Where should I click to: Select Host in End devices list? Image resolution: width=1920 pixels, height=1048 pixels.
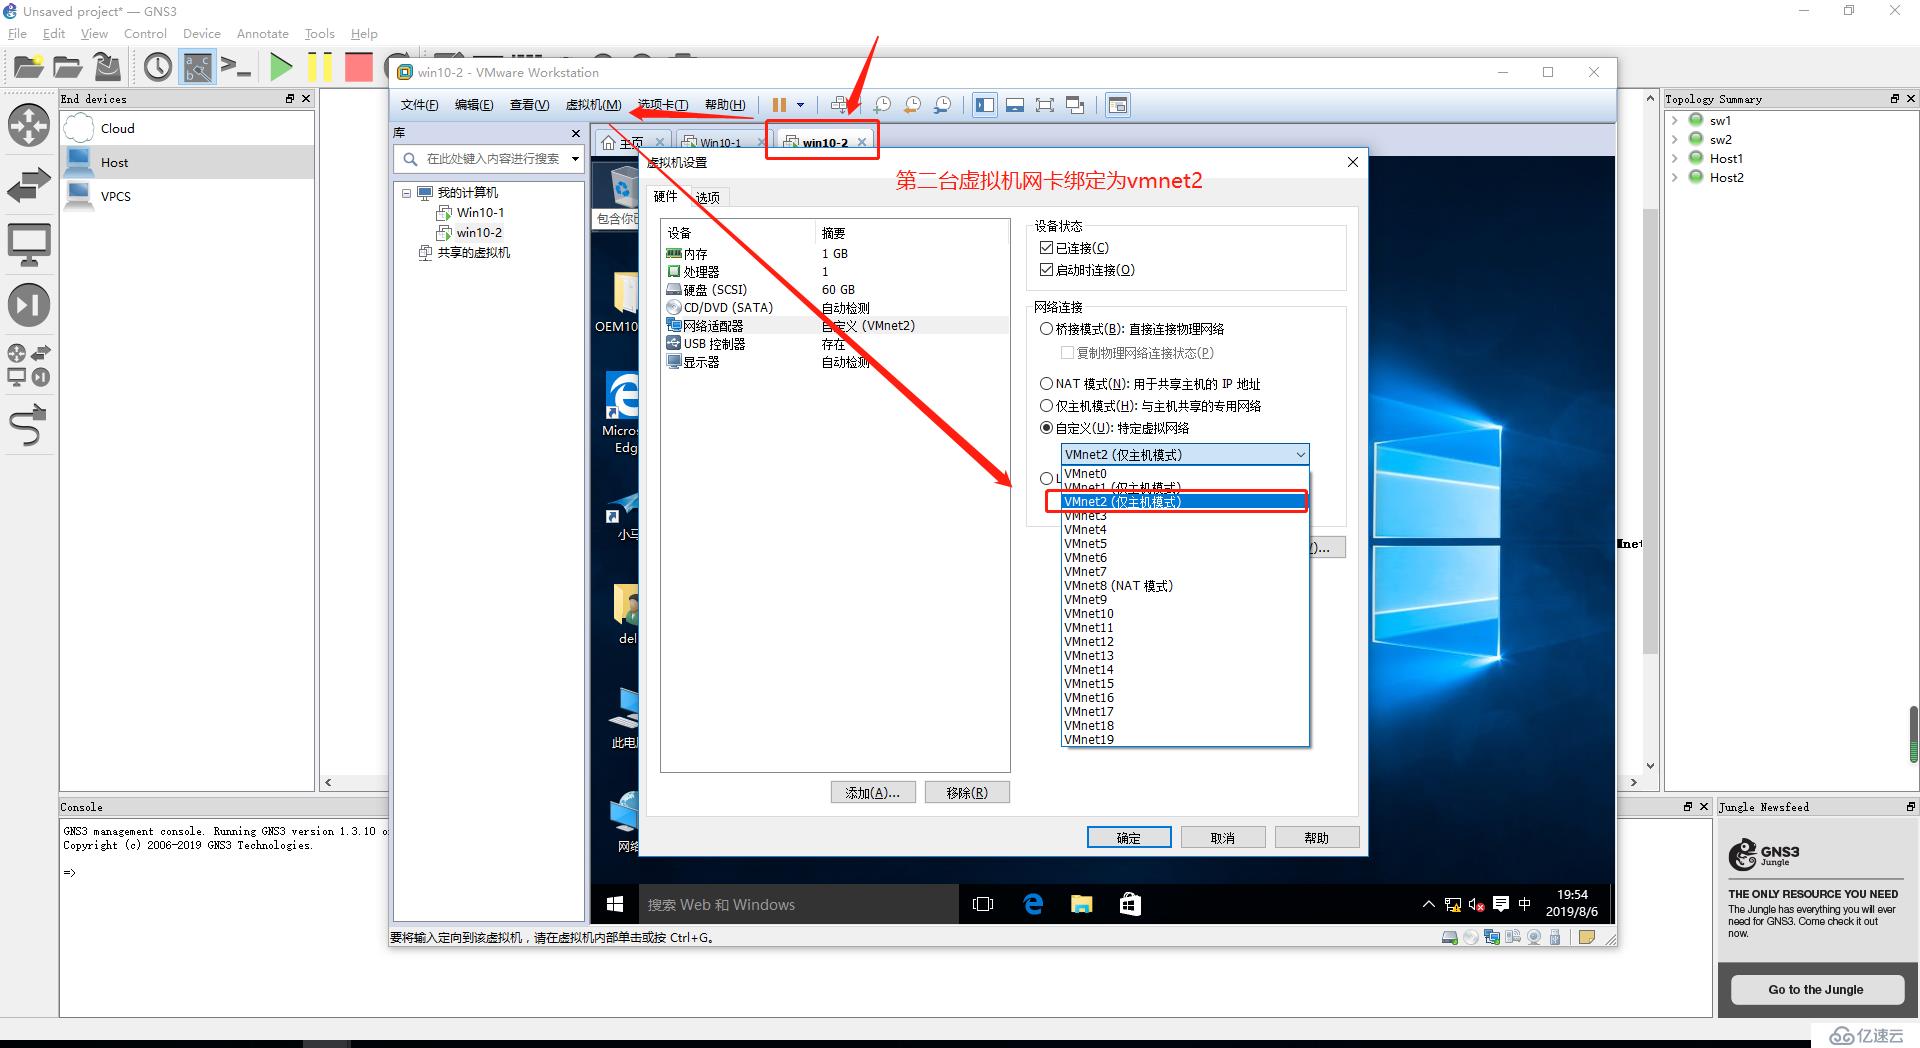187,162
